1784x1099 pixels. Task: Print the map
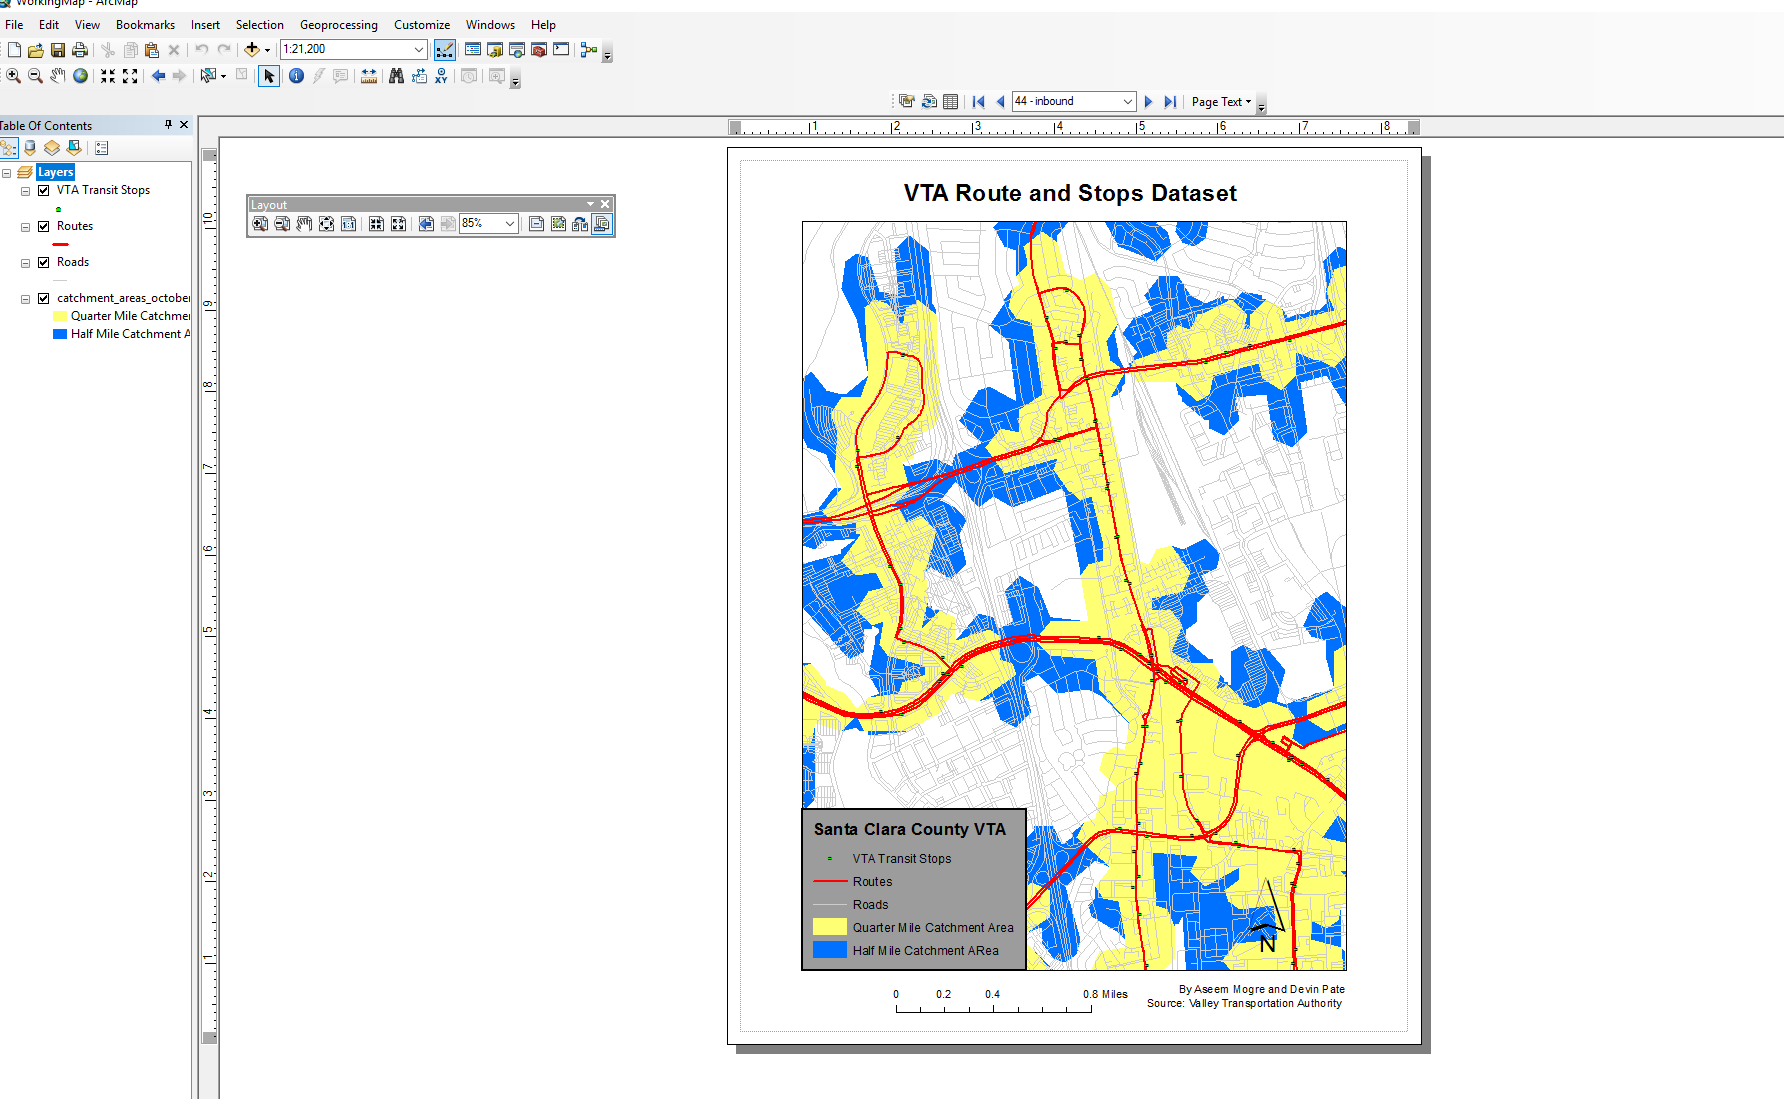tap(80, 49)
